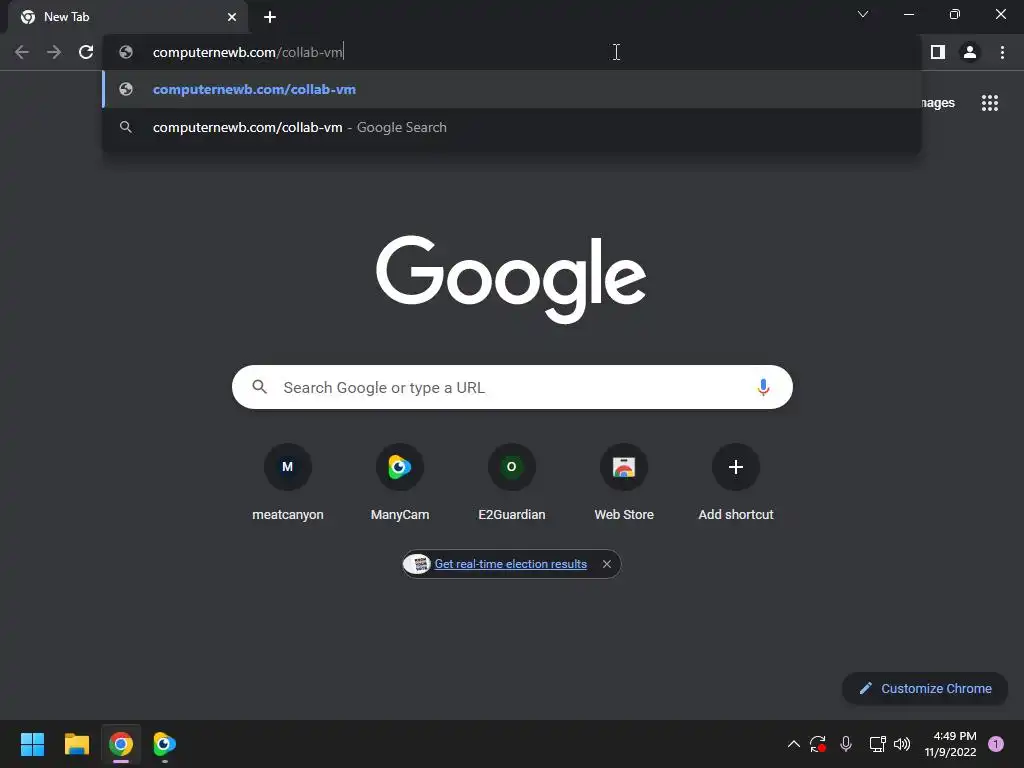Image resolution: width=1024 pixels, height=768 pixels.
Task: Dismiss the election results promo
Action: (607, 564)
